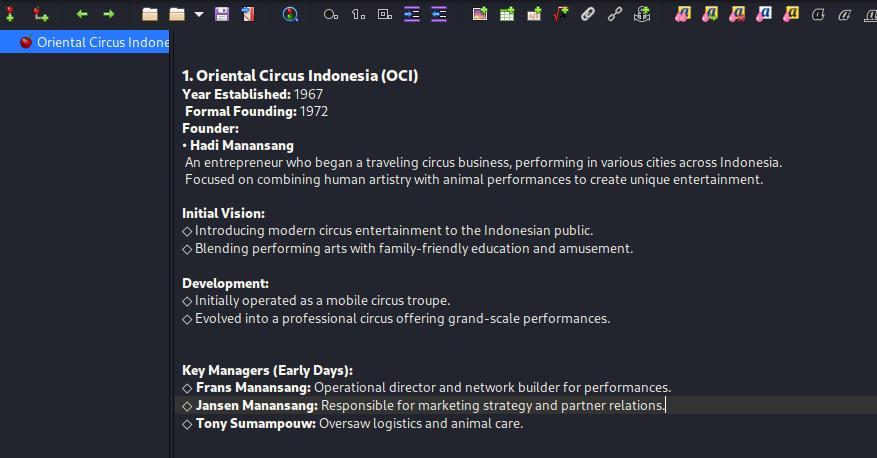Image resolution: width=877 pixels, height=458 pixels.
Task: Click the 'Tony Sumampouw' line
Action: [x=352, y=423]
